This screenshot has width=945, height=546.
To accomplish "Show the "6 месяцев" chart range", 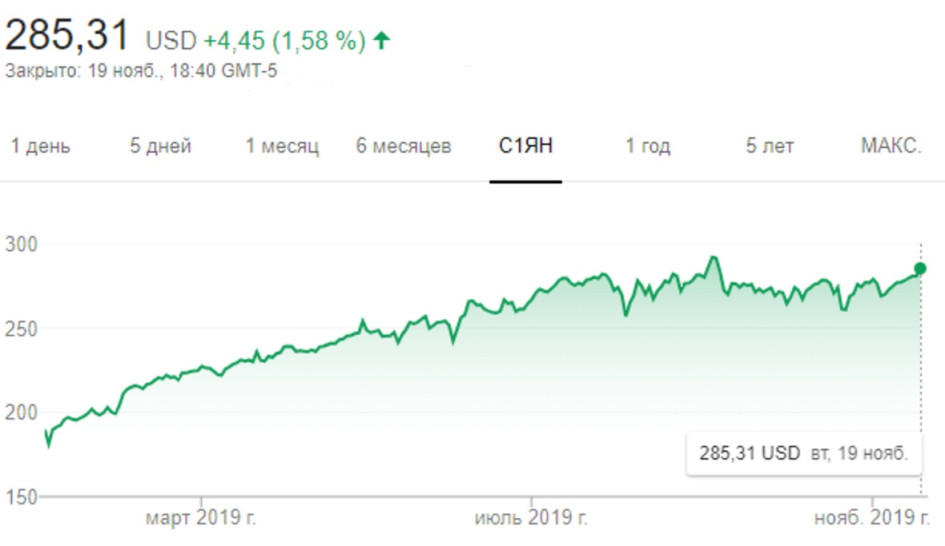I will click(404, 146).
